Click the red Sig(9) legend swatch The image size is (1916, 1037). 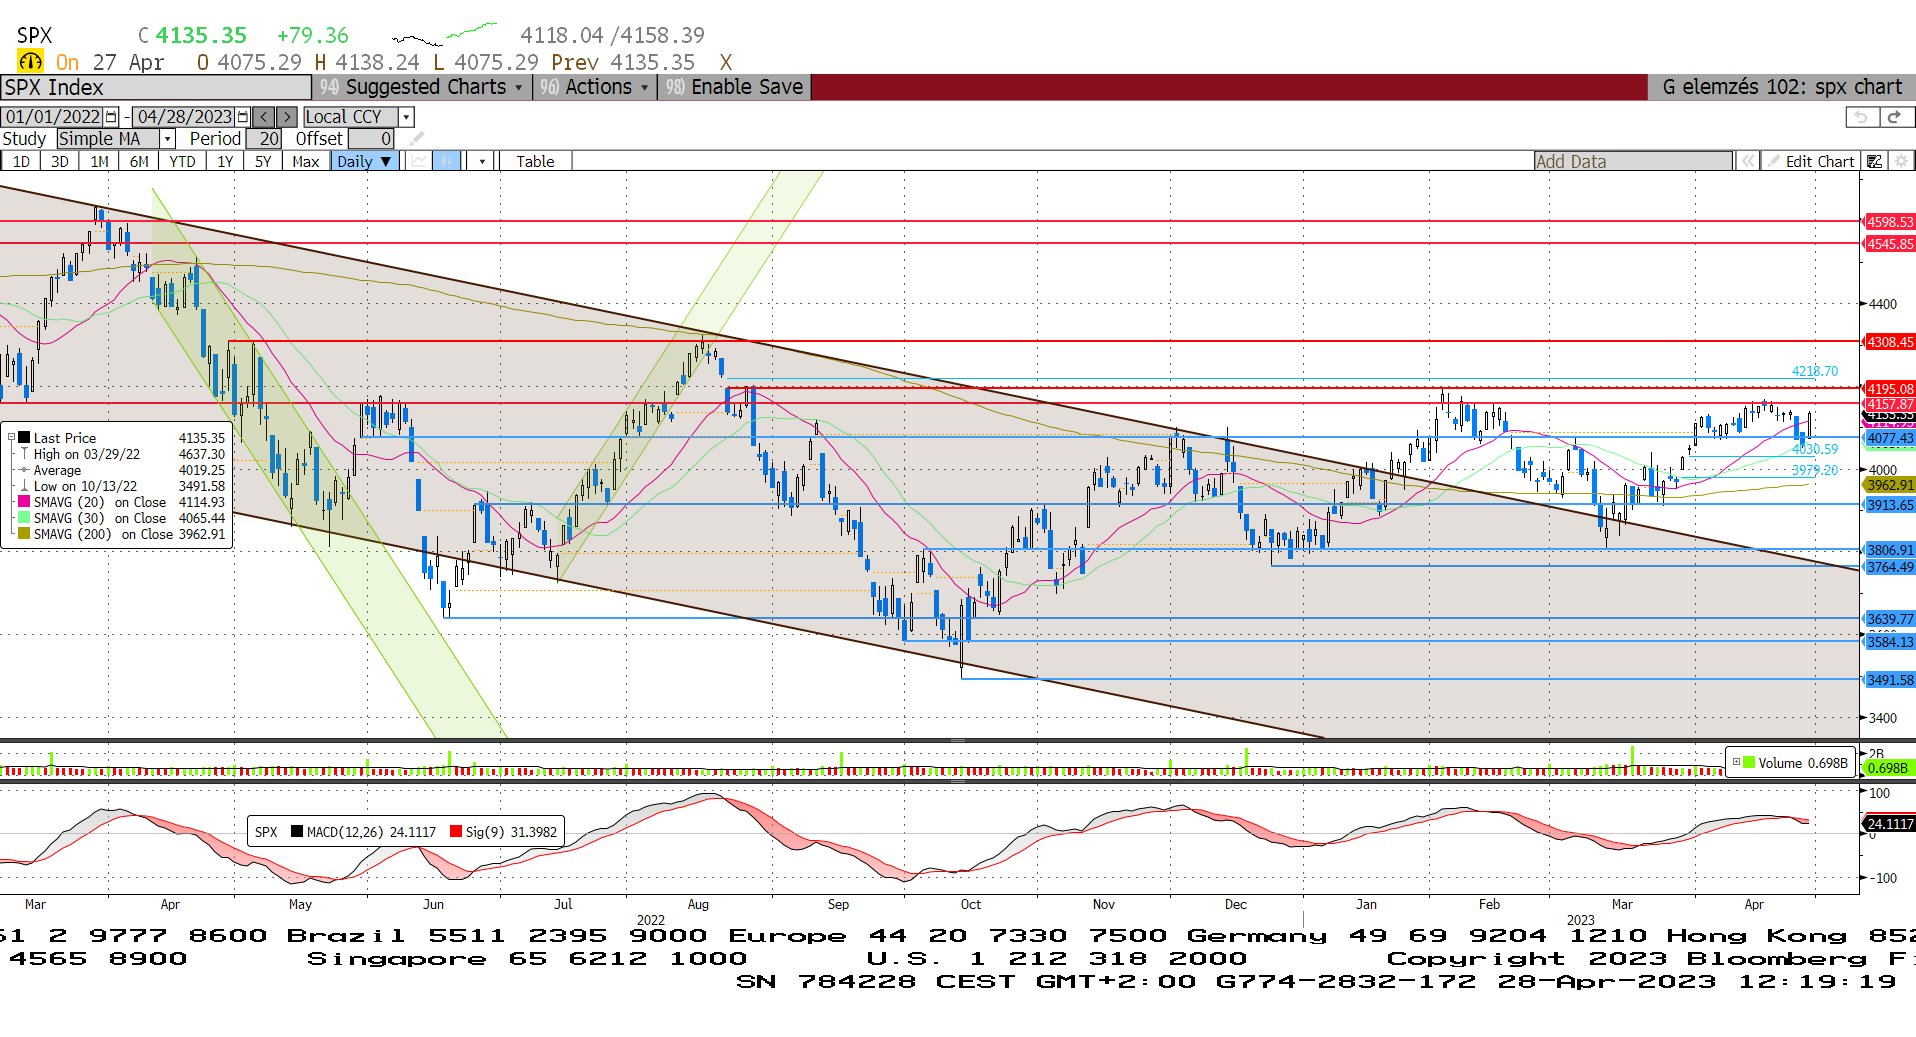[x=456, y=831]
